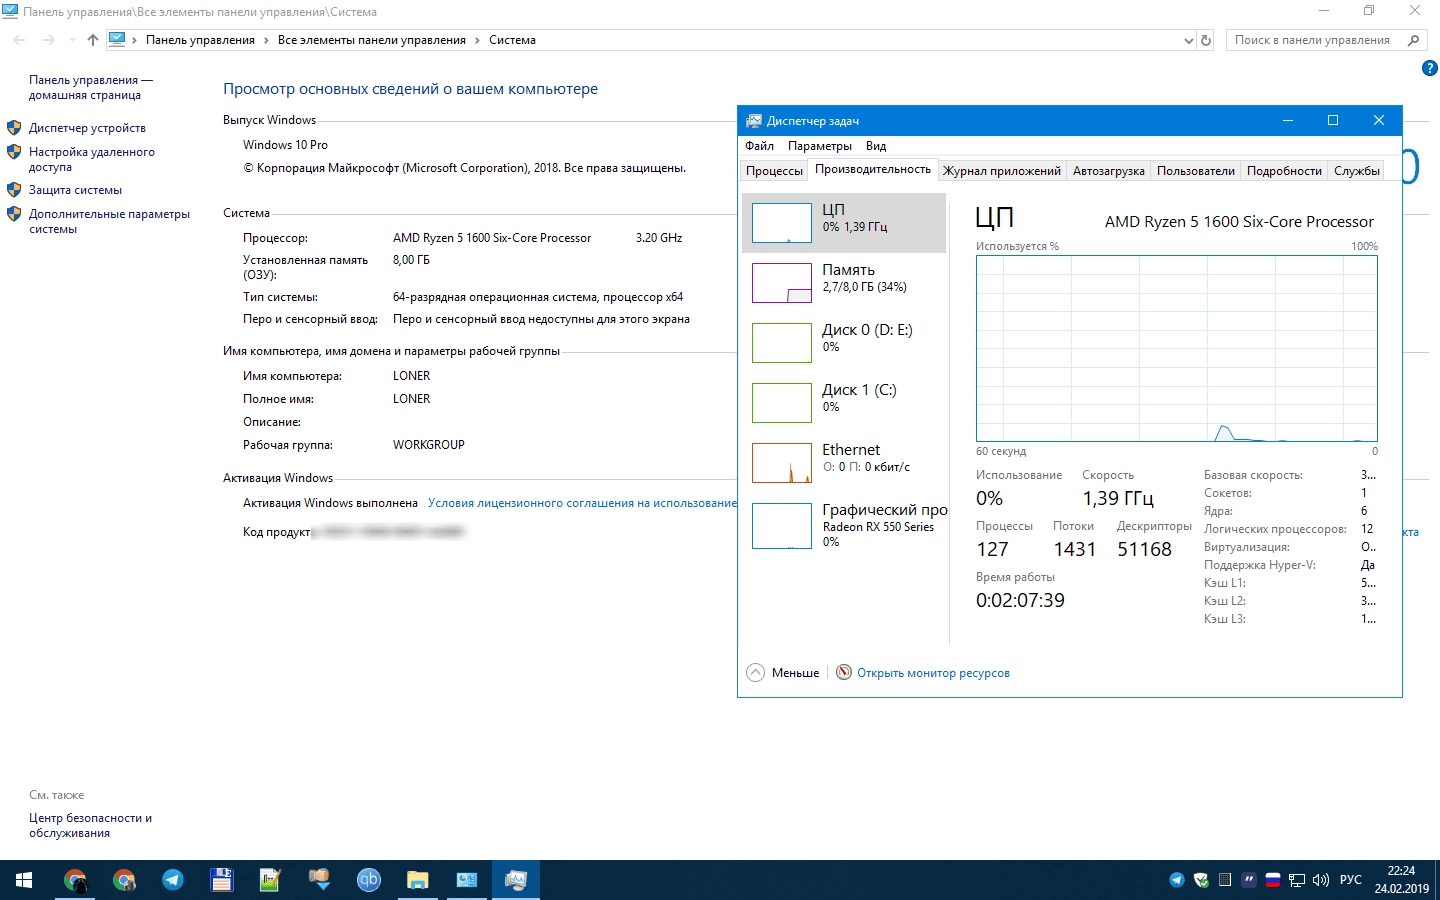Open Telegram icon in the system tray

pyautogui.click(x=1177, y=880)
